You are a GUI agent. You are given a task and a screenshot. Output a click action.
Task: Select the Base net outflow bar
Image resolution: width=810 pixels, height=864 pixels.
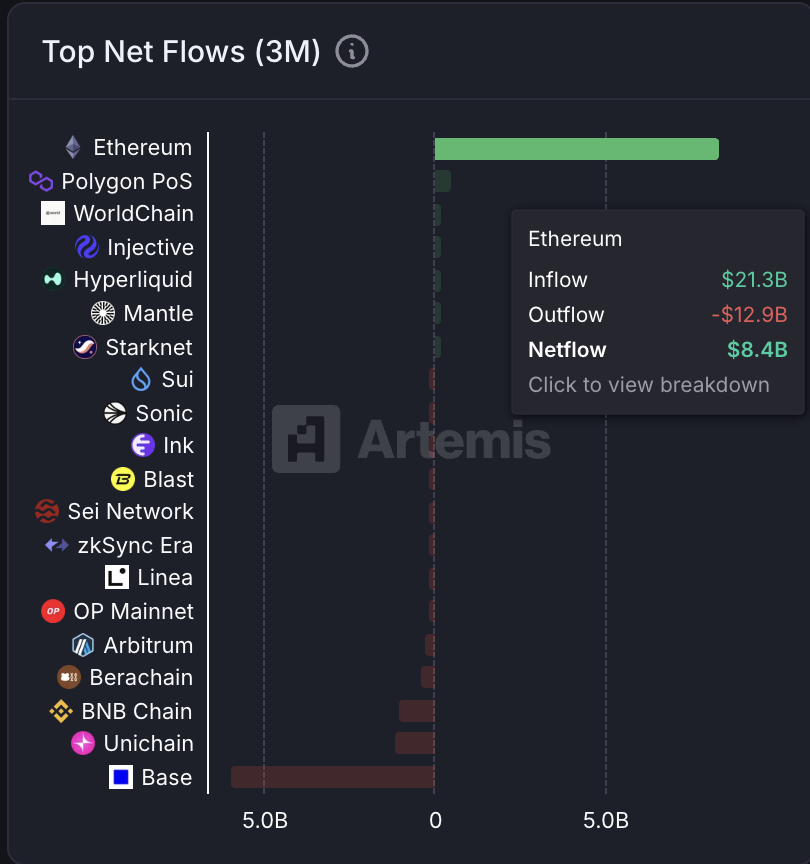[333, 777]
